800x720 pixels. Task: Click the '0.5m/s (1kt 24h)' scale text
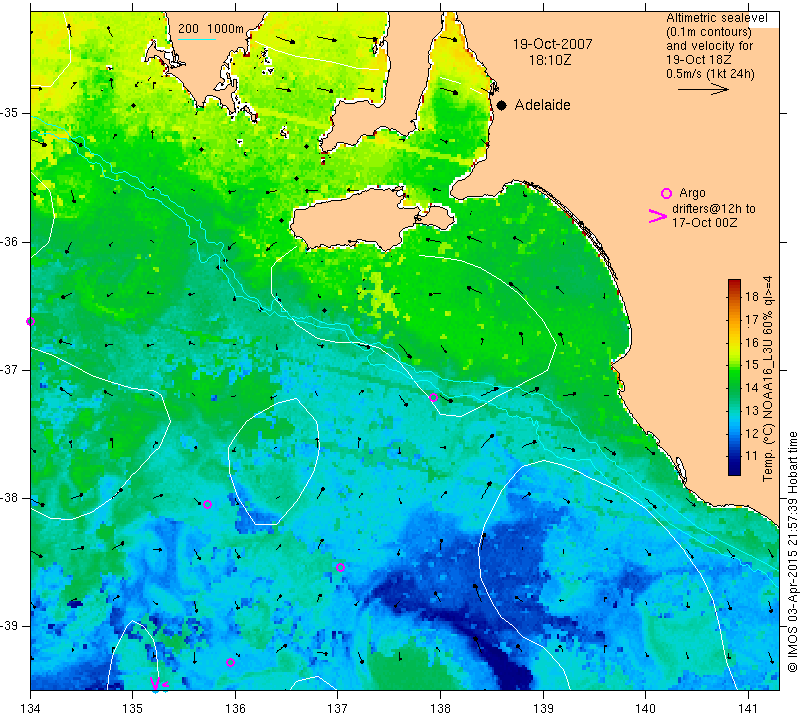pos(710,74)
